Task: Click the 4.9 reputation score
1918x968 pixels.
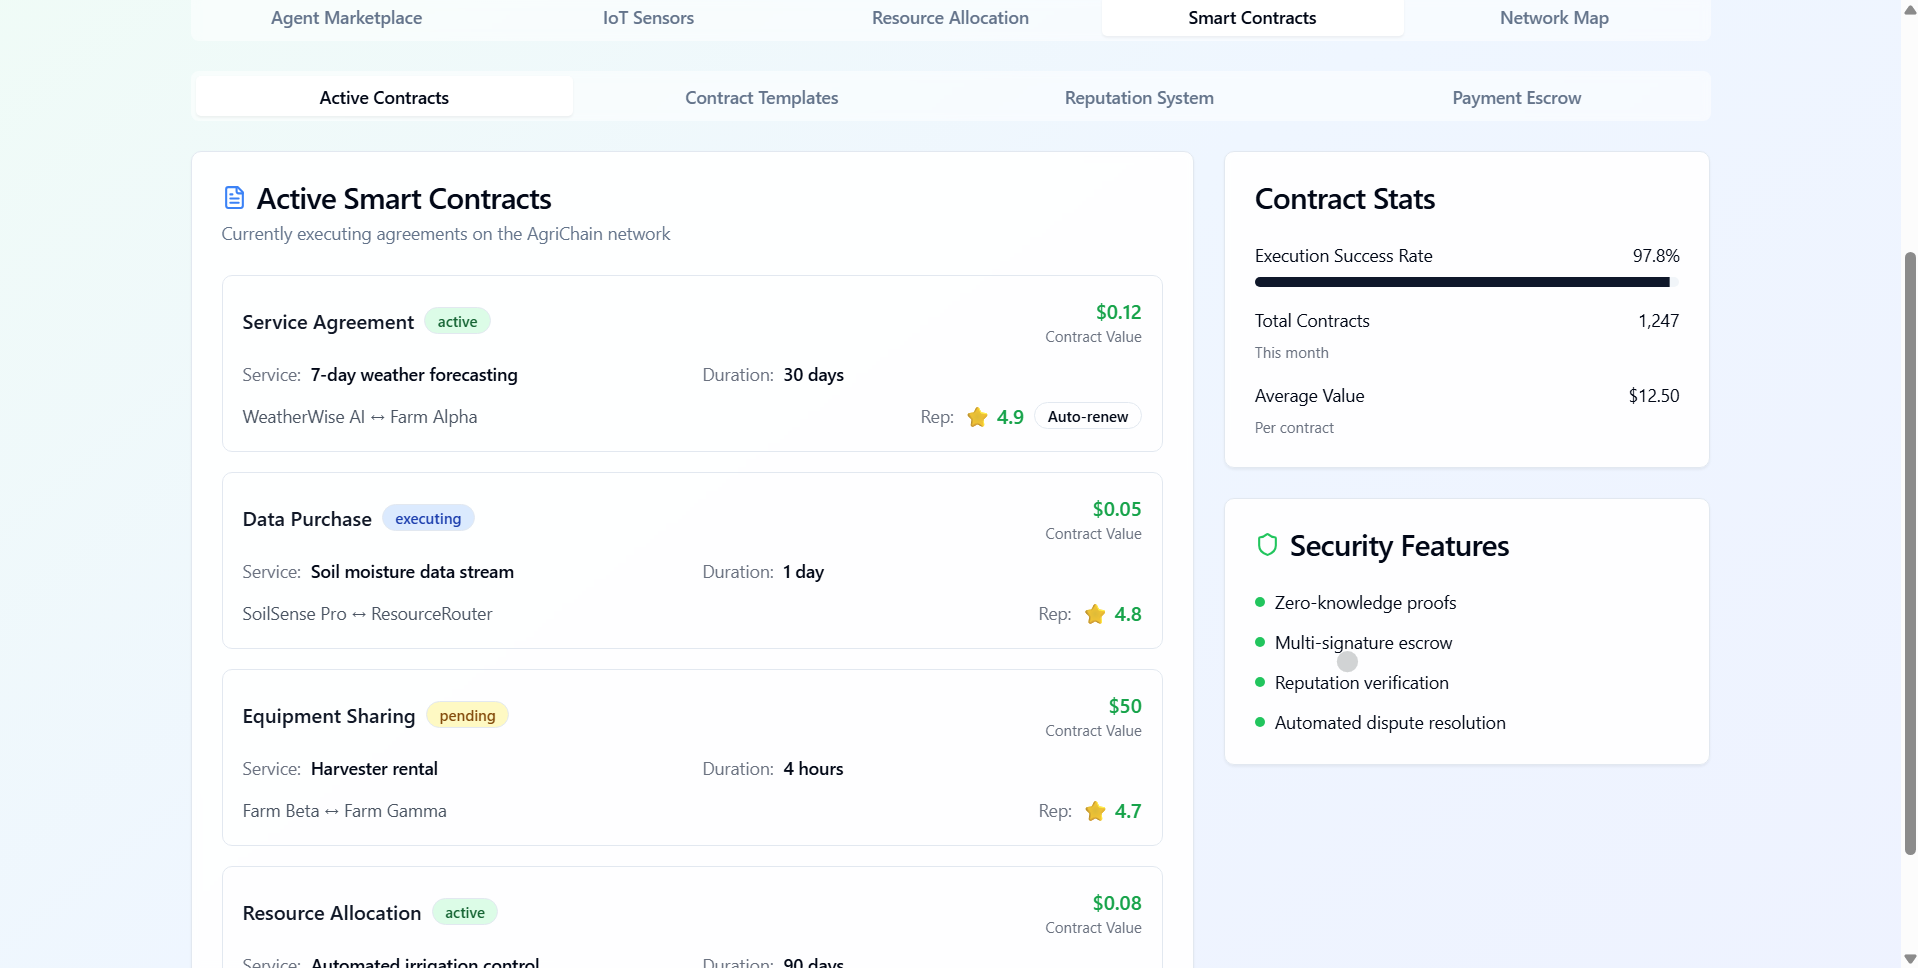Action: (x=1010, y=417)
